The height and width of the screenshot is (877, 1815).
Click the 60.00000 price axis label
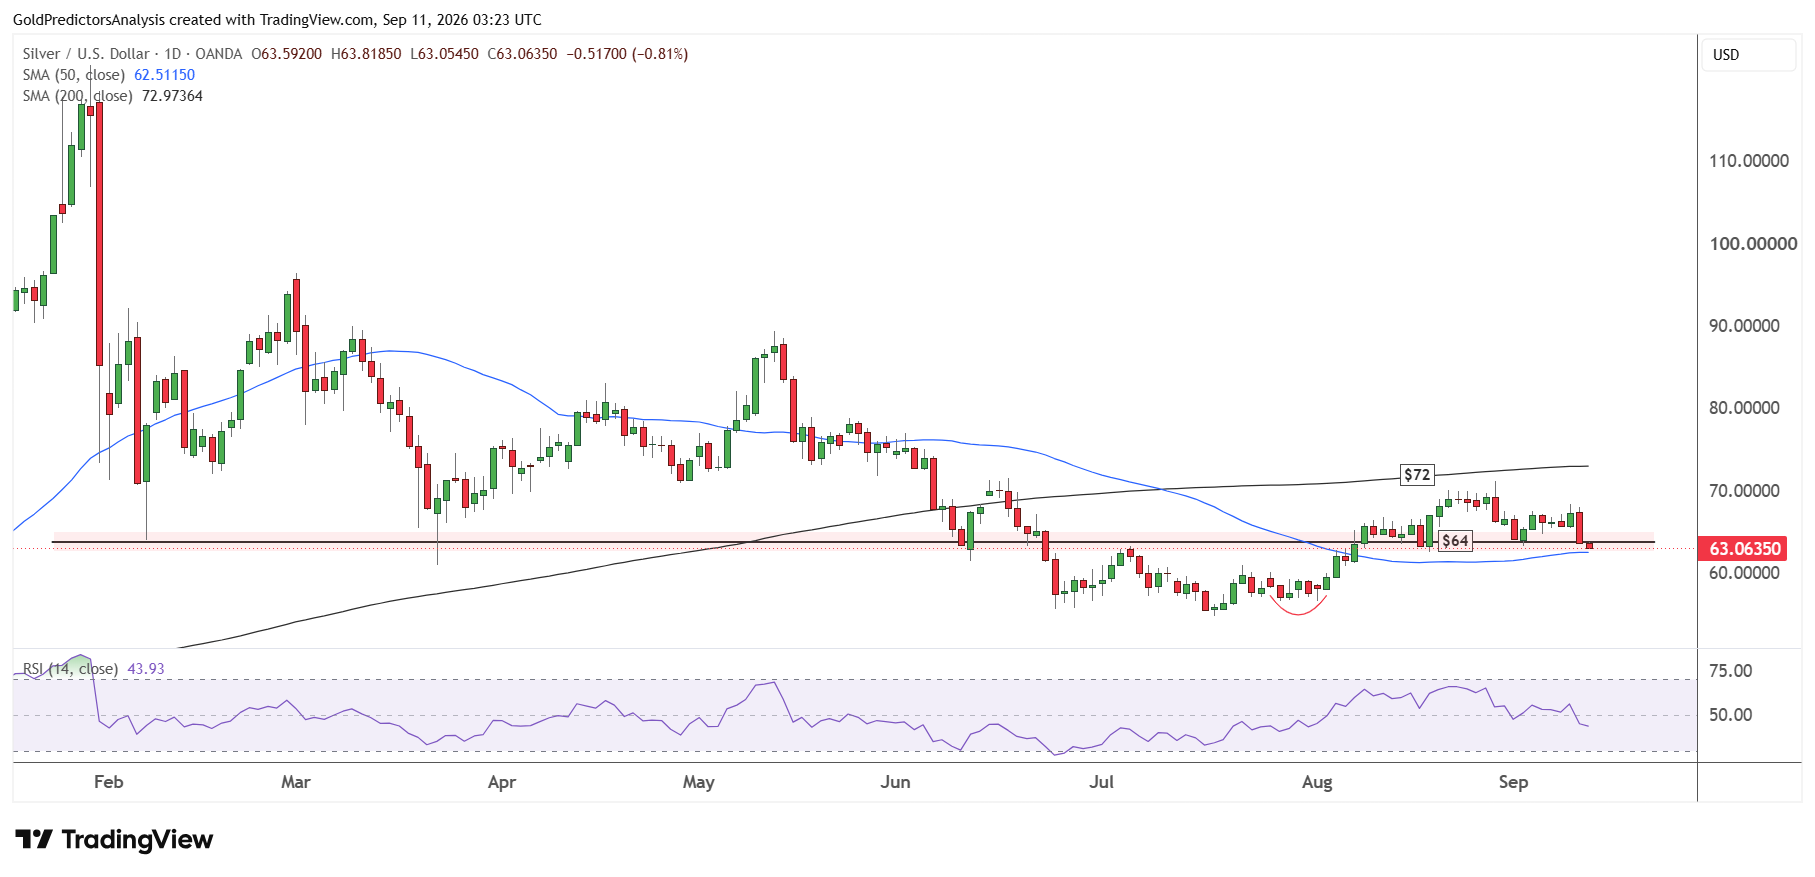pyautogui.click(x=1744, y=573)
